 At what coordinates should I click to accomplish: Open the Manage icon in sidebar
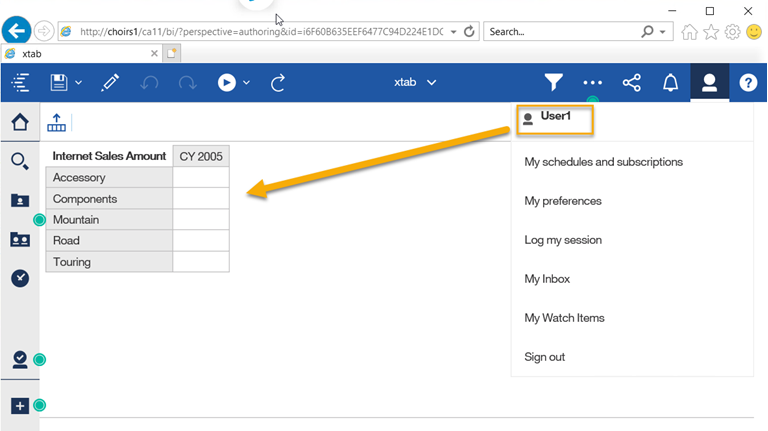(20, 359)
